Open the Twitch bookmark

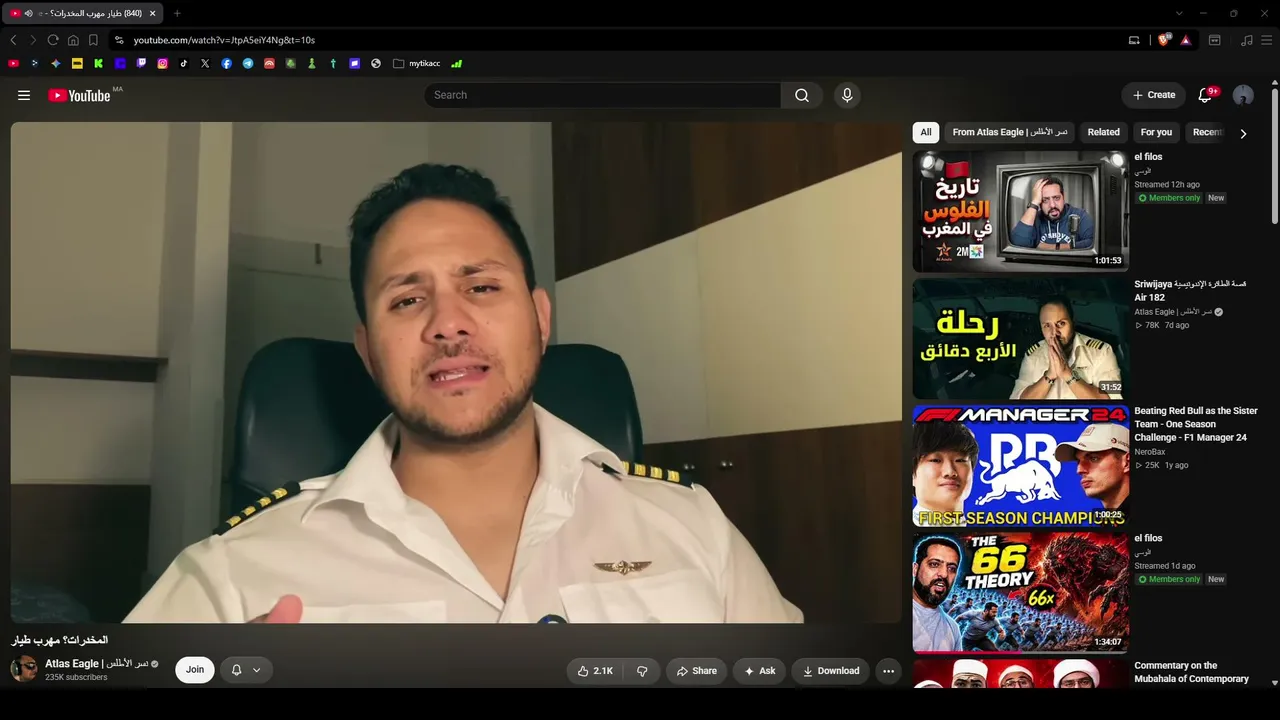[x=141, y=63]
